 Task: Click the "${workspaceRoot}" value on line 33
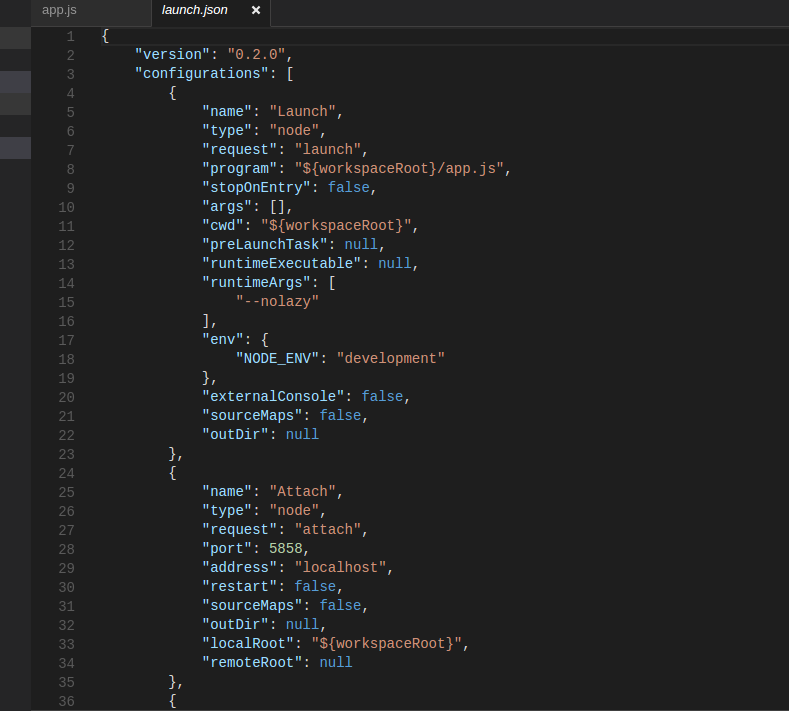point(386,644)
